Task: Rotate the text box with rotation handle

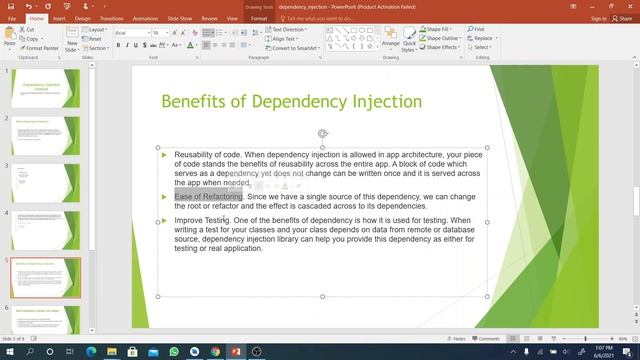Action: tap(322, 133)
